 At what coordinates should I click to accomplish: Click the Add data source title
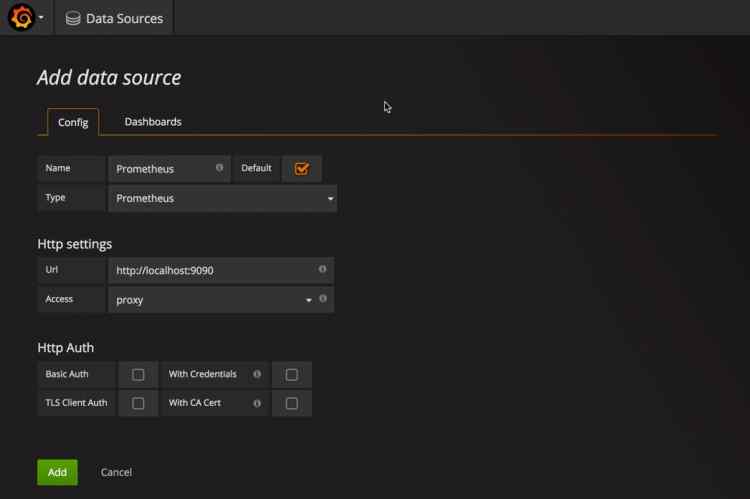click(109, 78)
